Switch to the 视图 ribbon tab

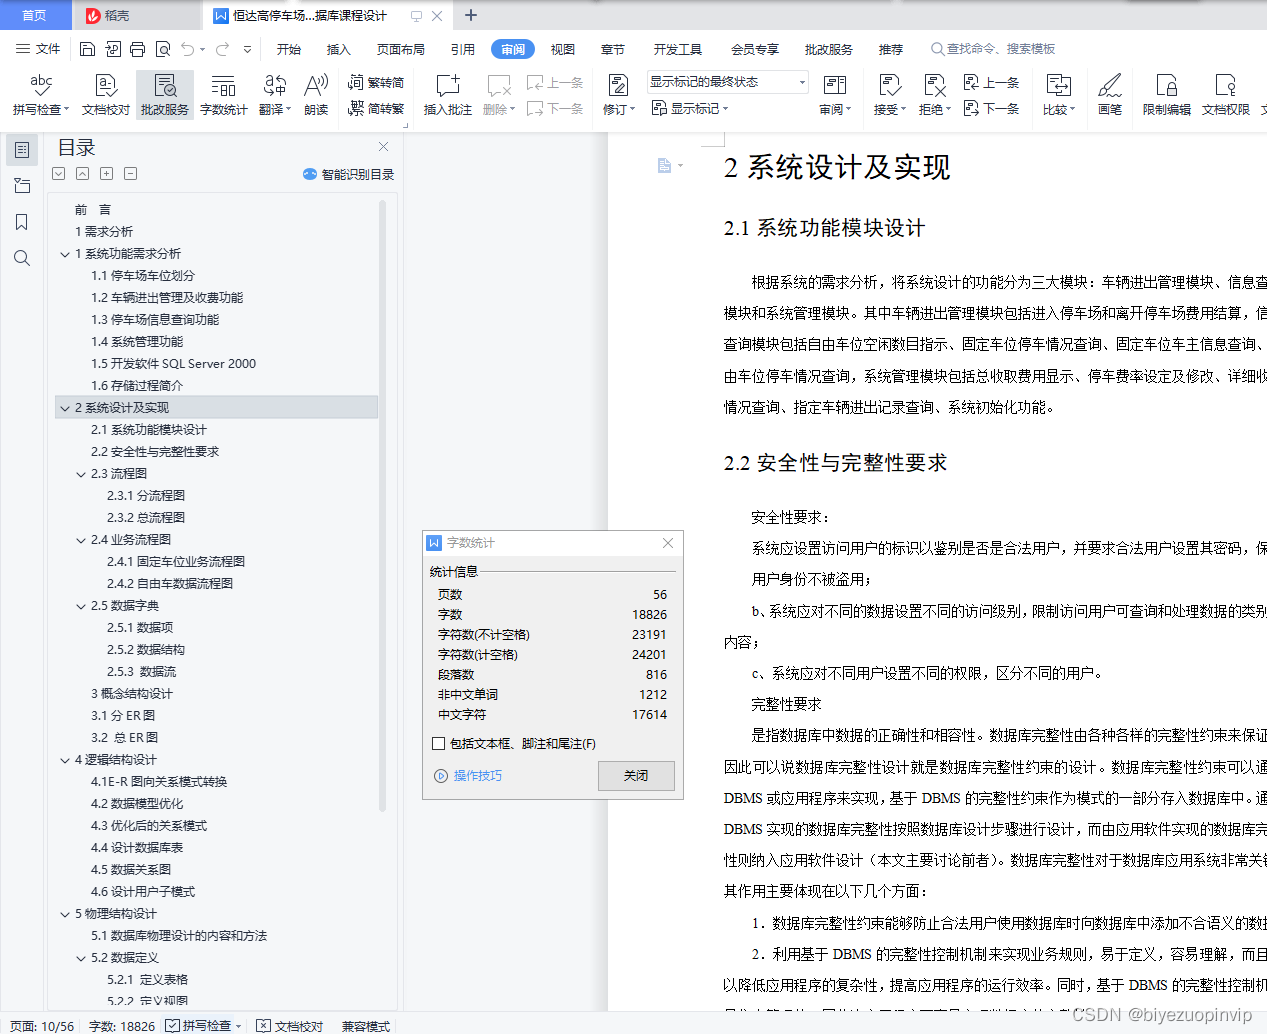click(x=562, y=48)
